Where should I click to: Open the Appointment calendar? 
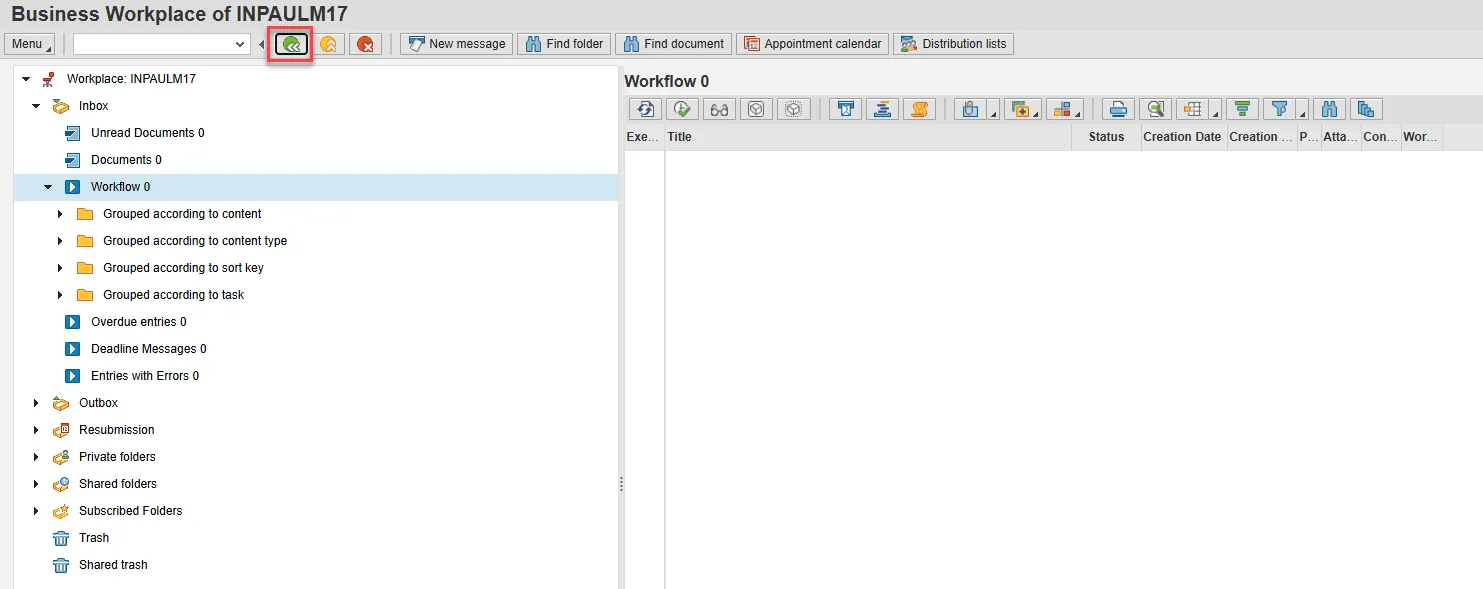coord(812,44)
